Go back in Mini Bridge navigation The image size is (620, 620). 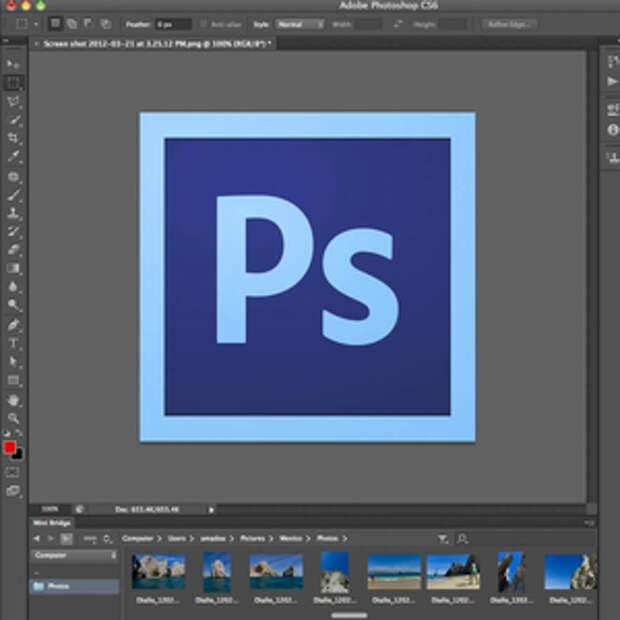tap(36, 538)
